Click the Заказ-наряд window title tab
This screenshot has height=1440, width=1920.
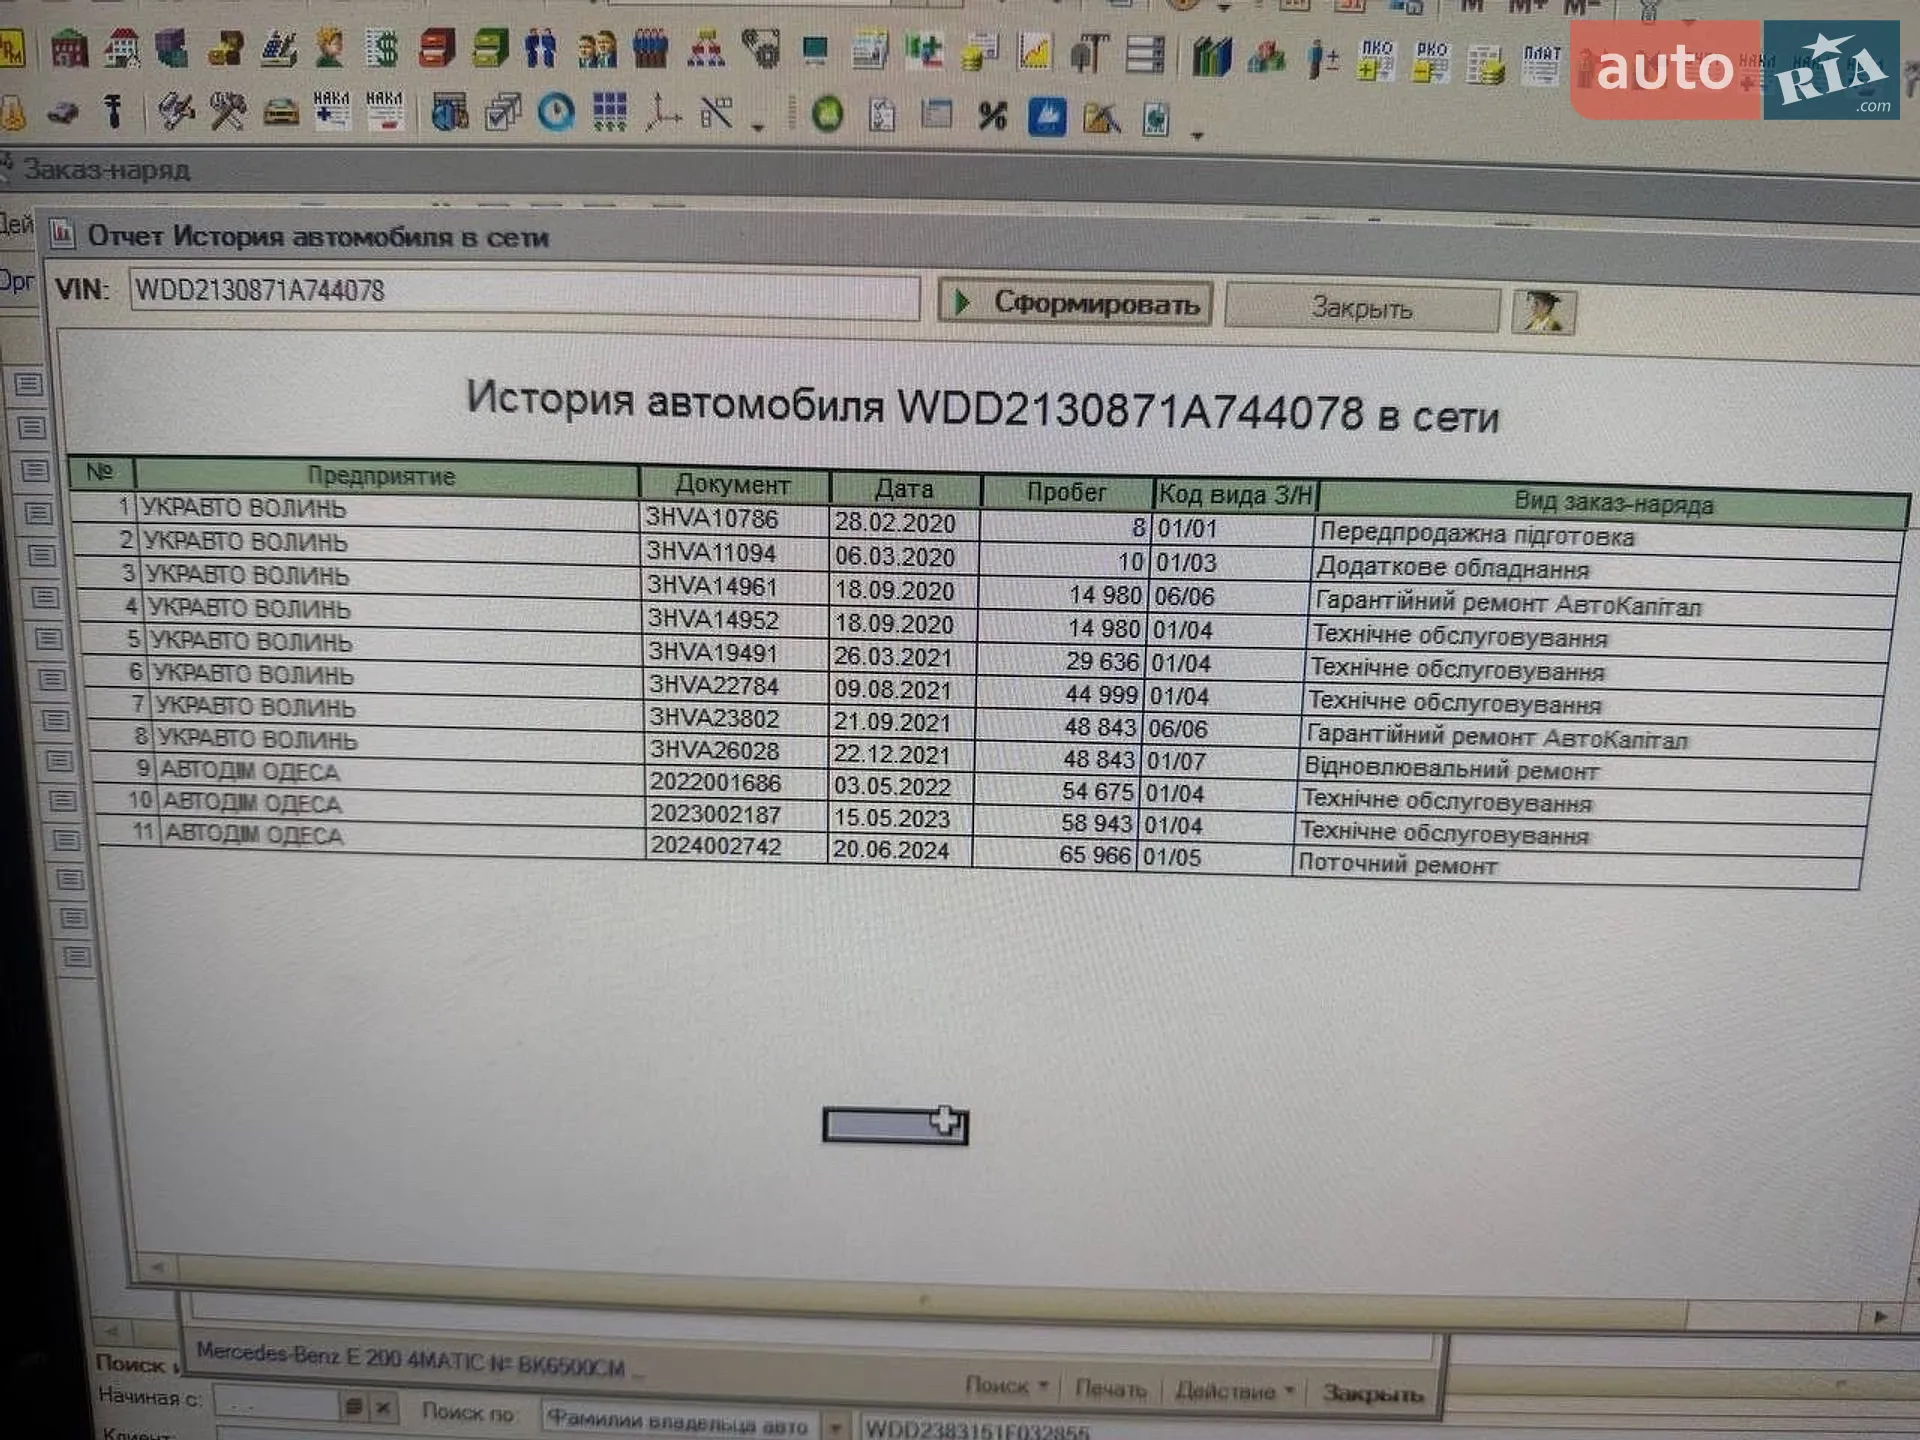click(x=106, y=169)
